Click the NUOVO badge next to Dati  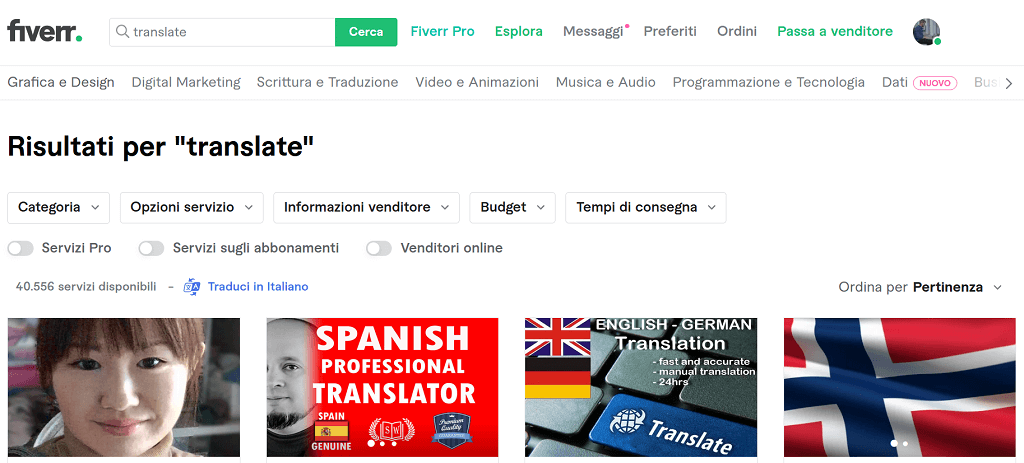(935, 83)
